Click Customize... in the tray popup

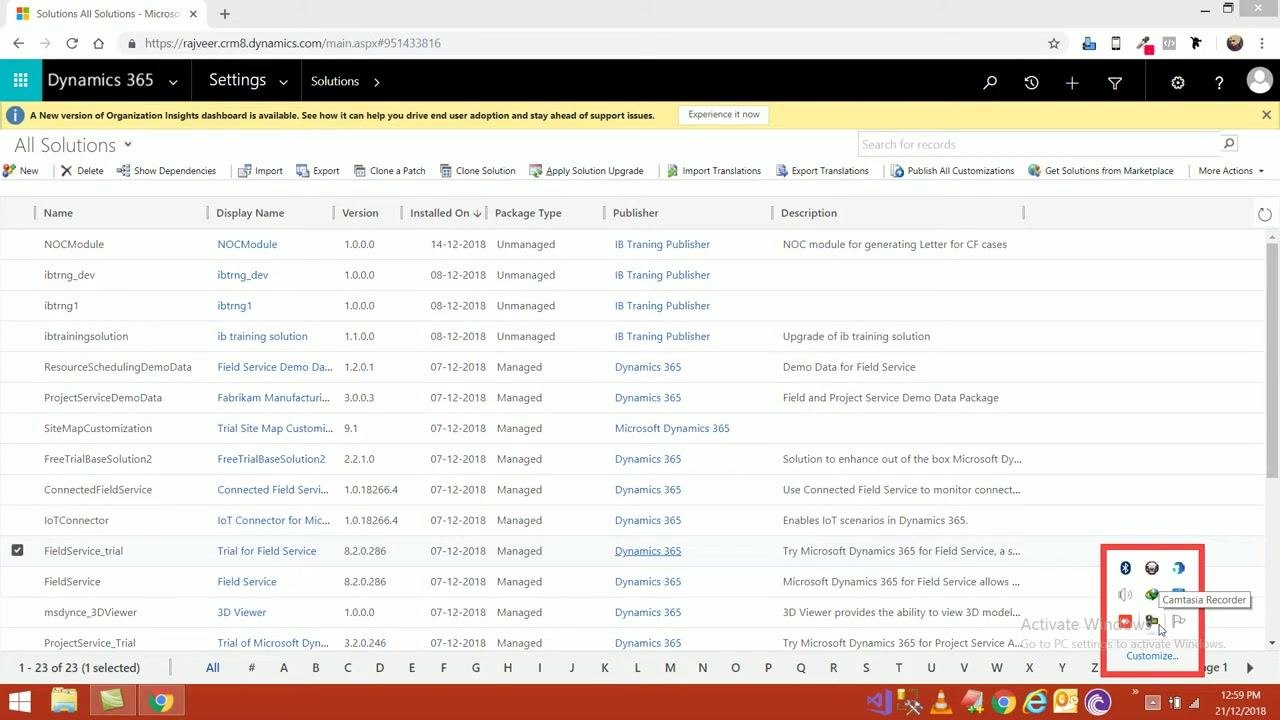pyautogui.click(x=1152, y=656)
